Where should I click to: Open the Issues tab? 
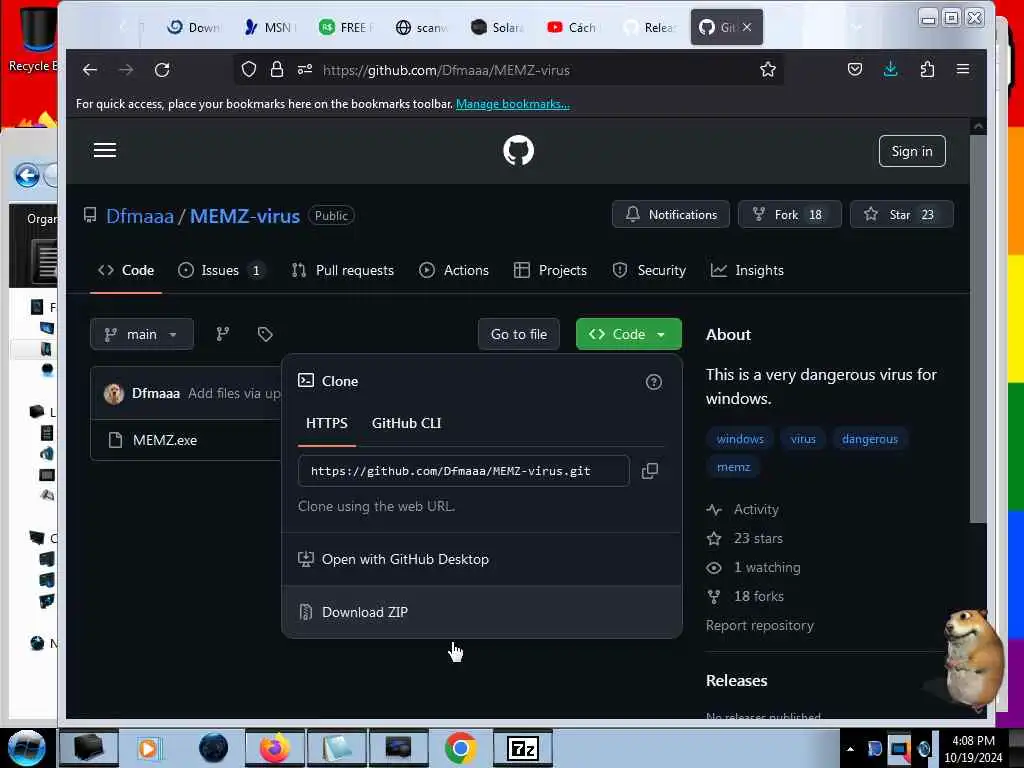click(x=222, y=270)
